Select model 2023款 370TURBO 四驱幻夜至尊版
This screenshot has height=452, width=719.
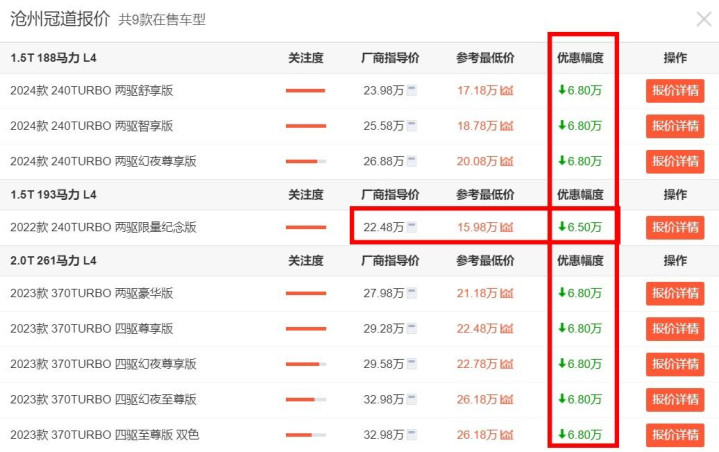[x=103, y=399]
